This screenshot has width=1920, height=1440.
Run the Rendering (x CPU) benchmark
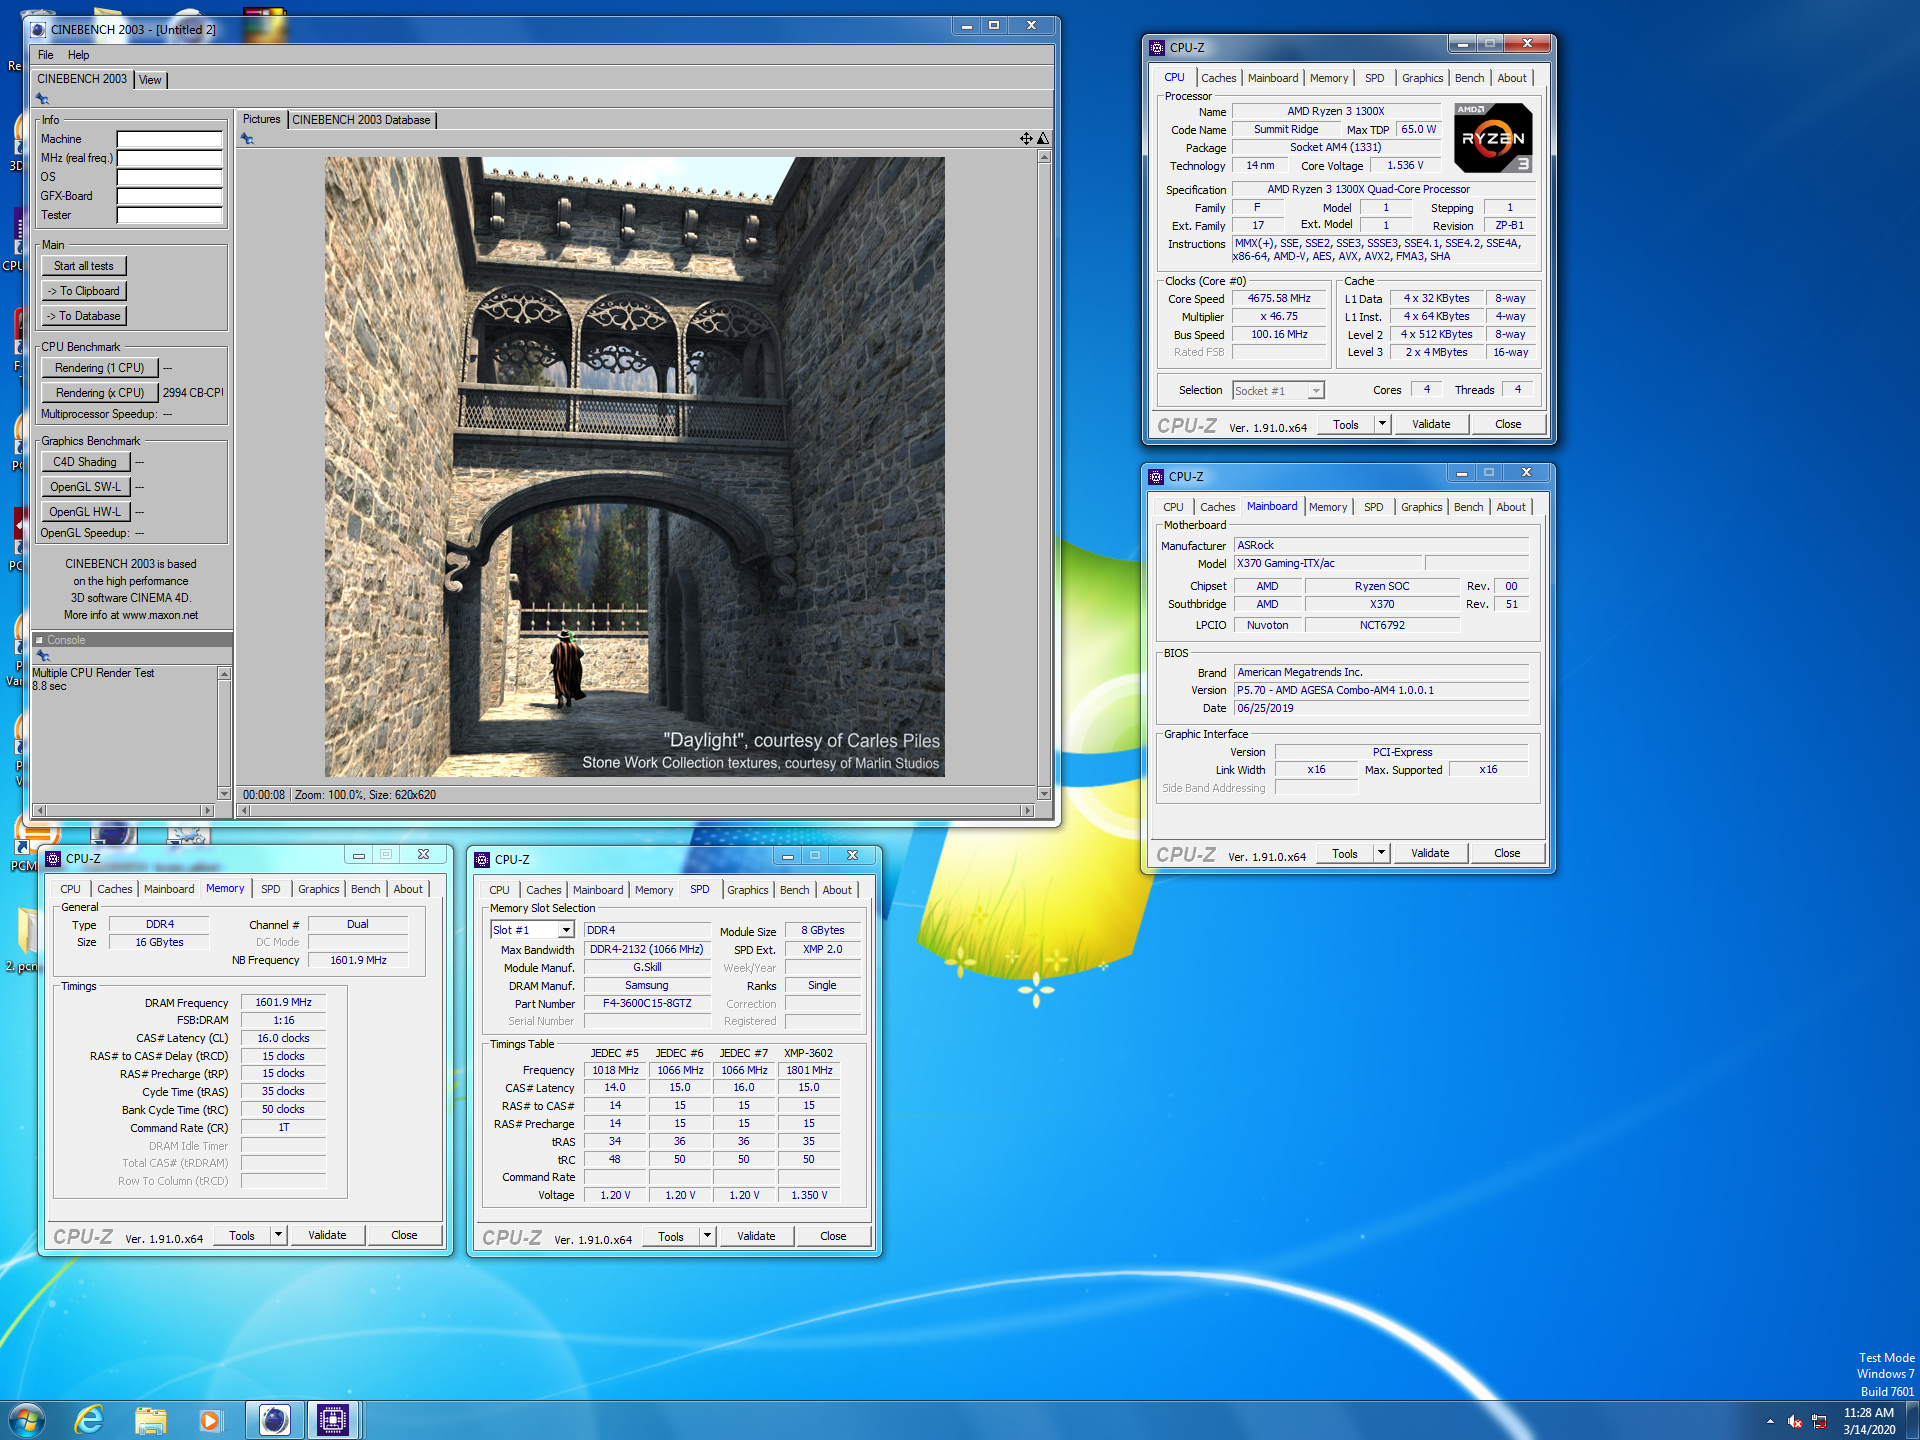(99, 393)
